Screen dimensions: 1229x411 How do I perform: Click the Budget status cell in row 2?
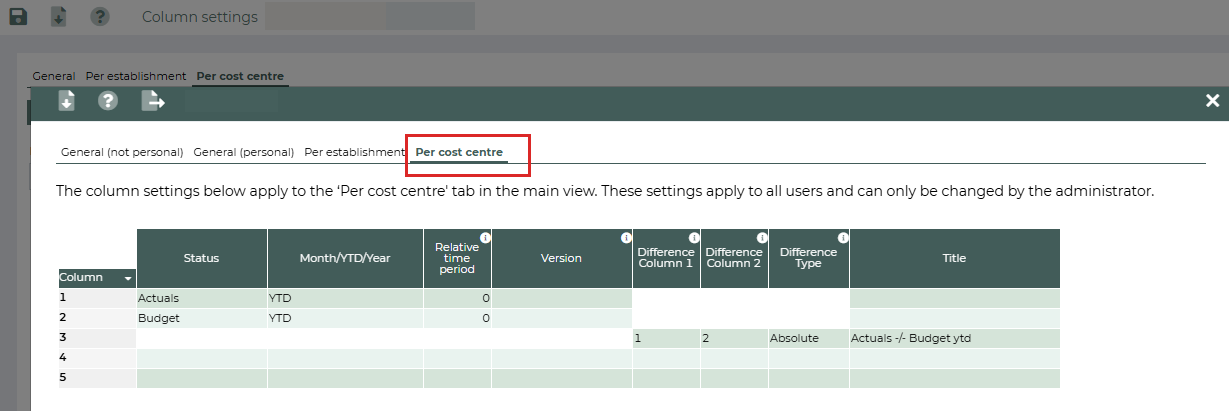(201, 318)
